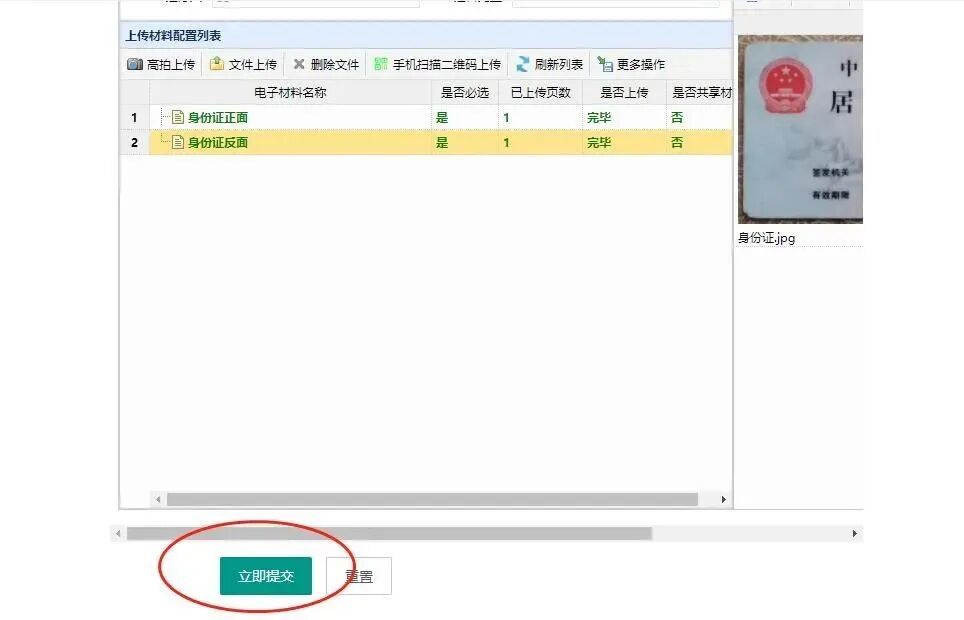This screenshot has height=620, width=964.
Task: Click the 手机扫描二维码上传 QR icon
Action: pos(381,63)
